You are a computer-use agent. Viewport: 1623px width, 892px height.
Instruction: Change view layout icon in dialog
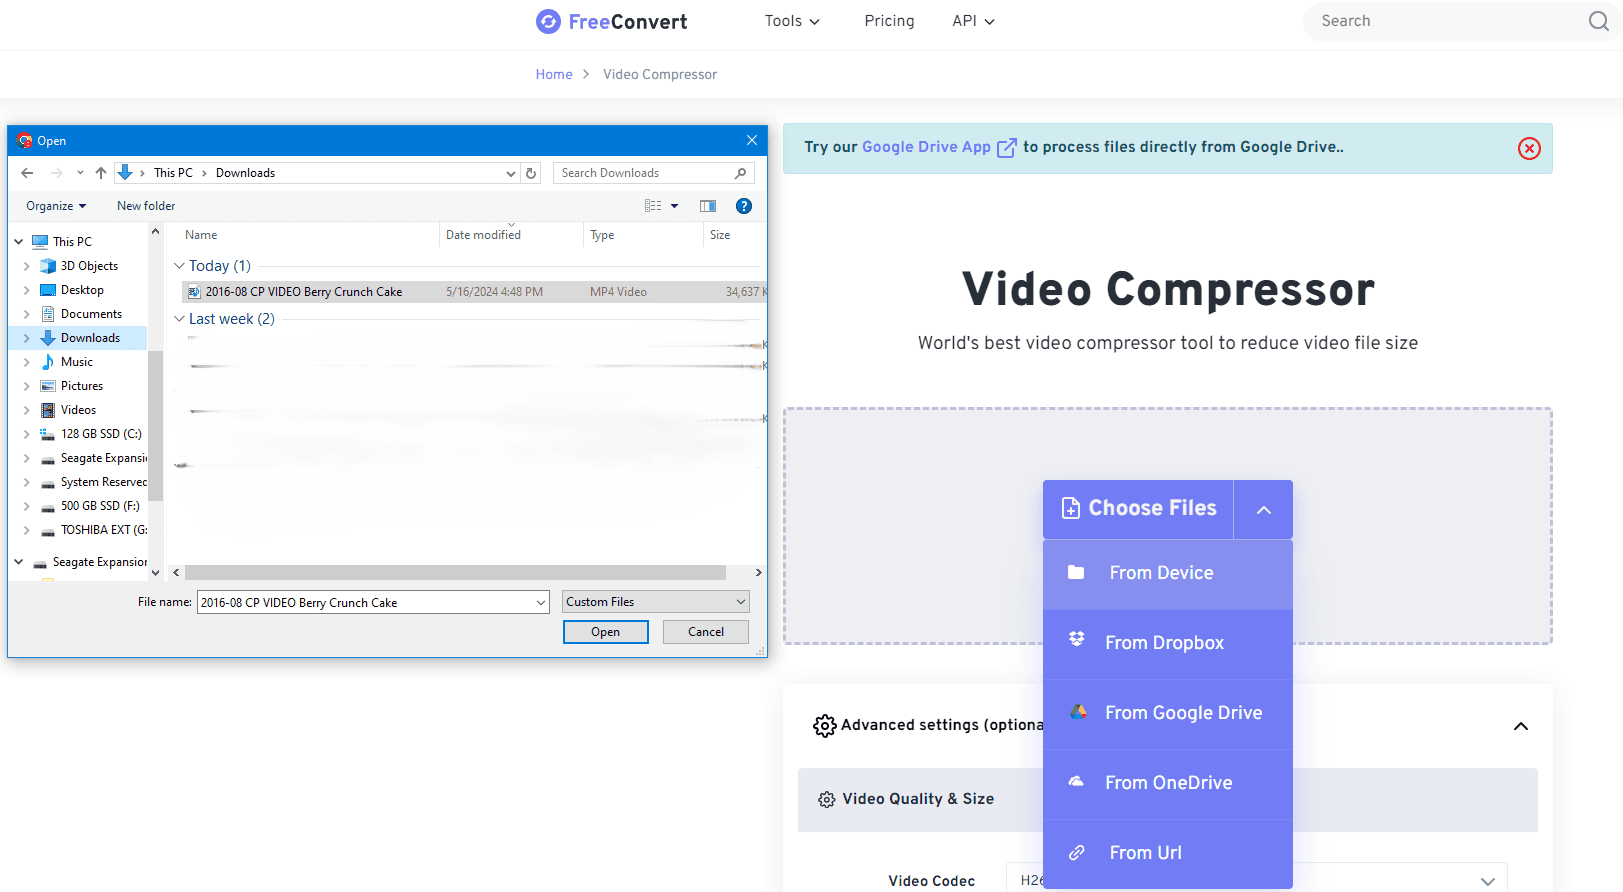(653, 206)
